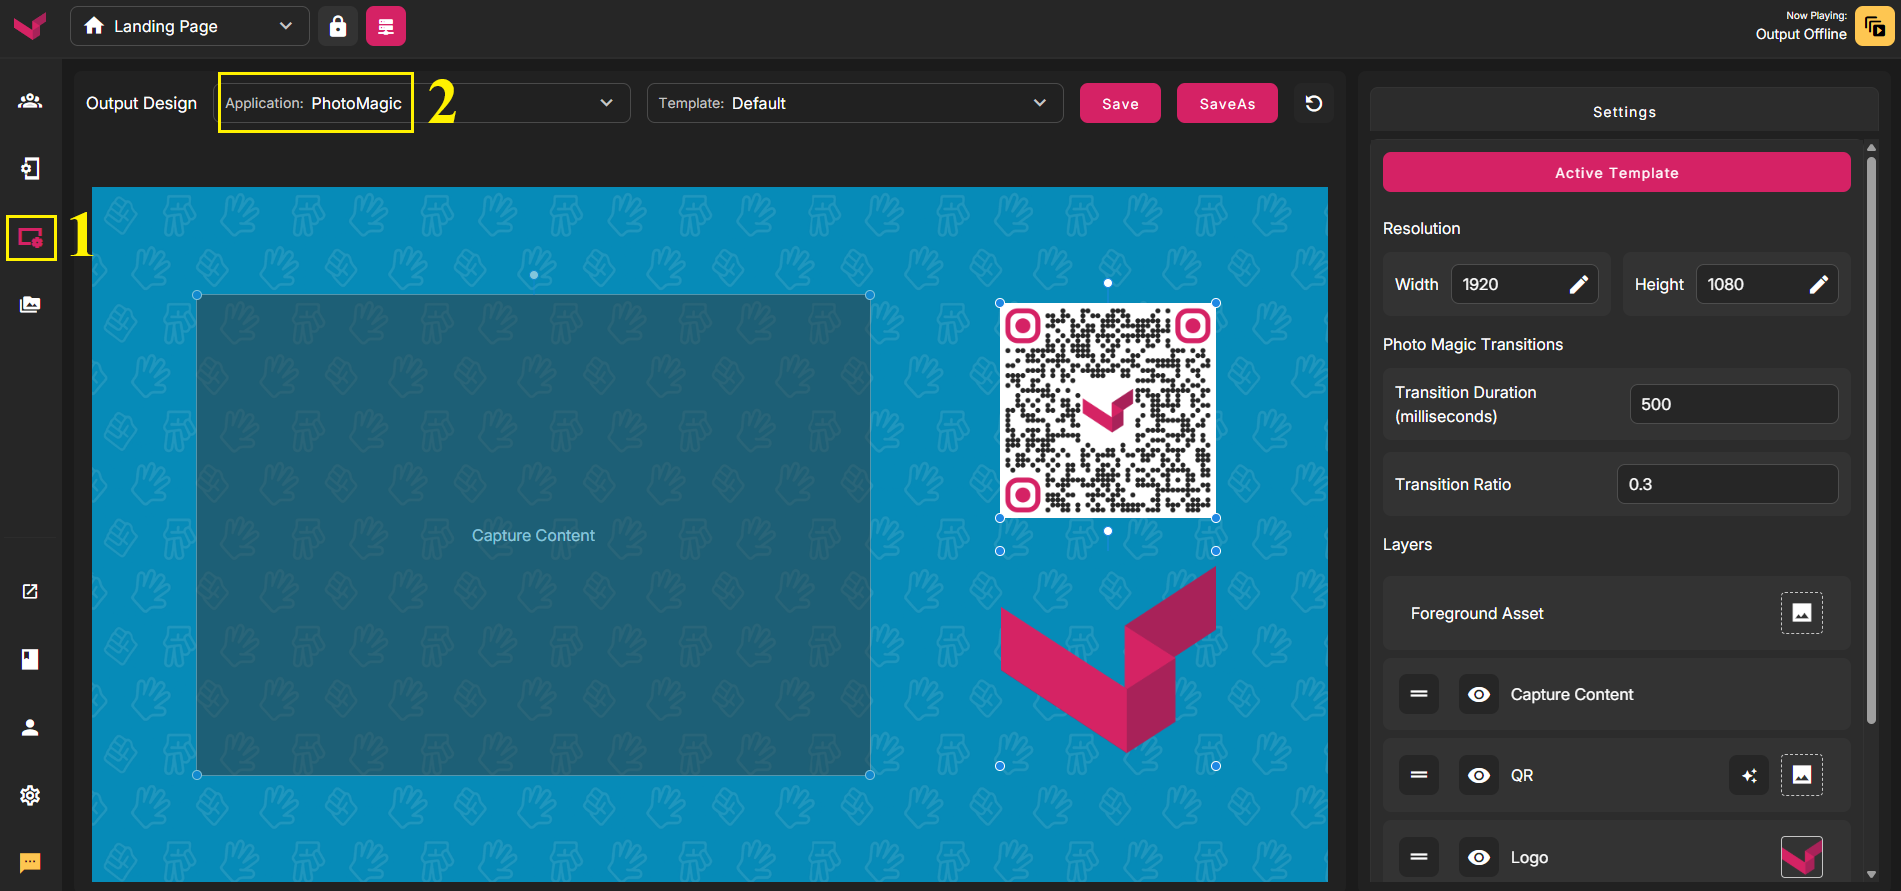Open the Now Playing output icon
This screenshot has width=1901, height=891.
click(x=1874, y=26)
